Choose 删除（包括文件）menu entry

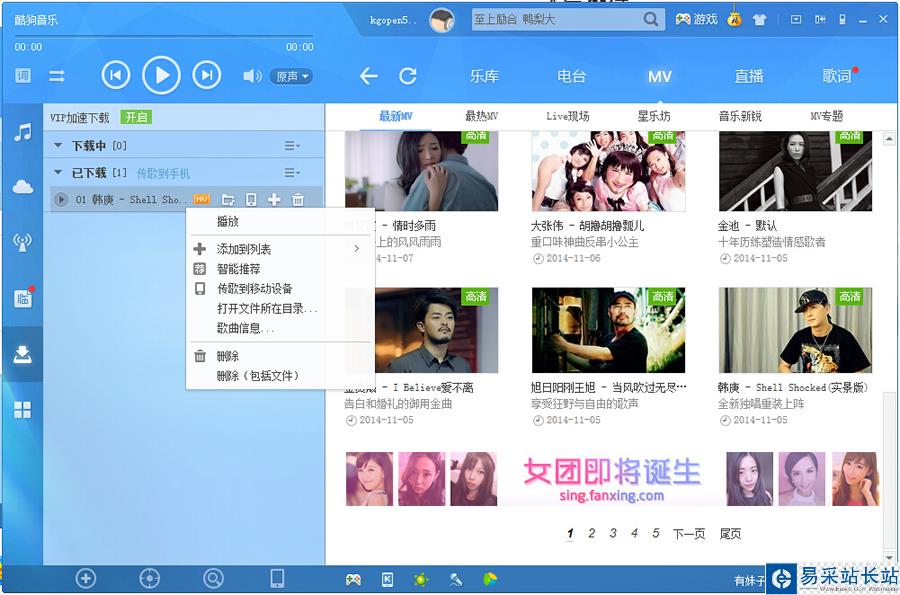click(258, 376)
